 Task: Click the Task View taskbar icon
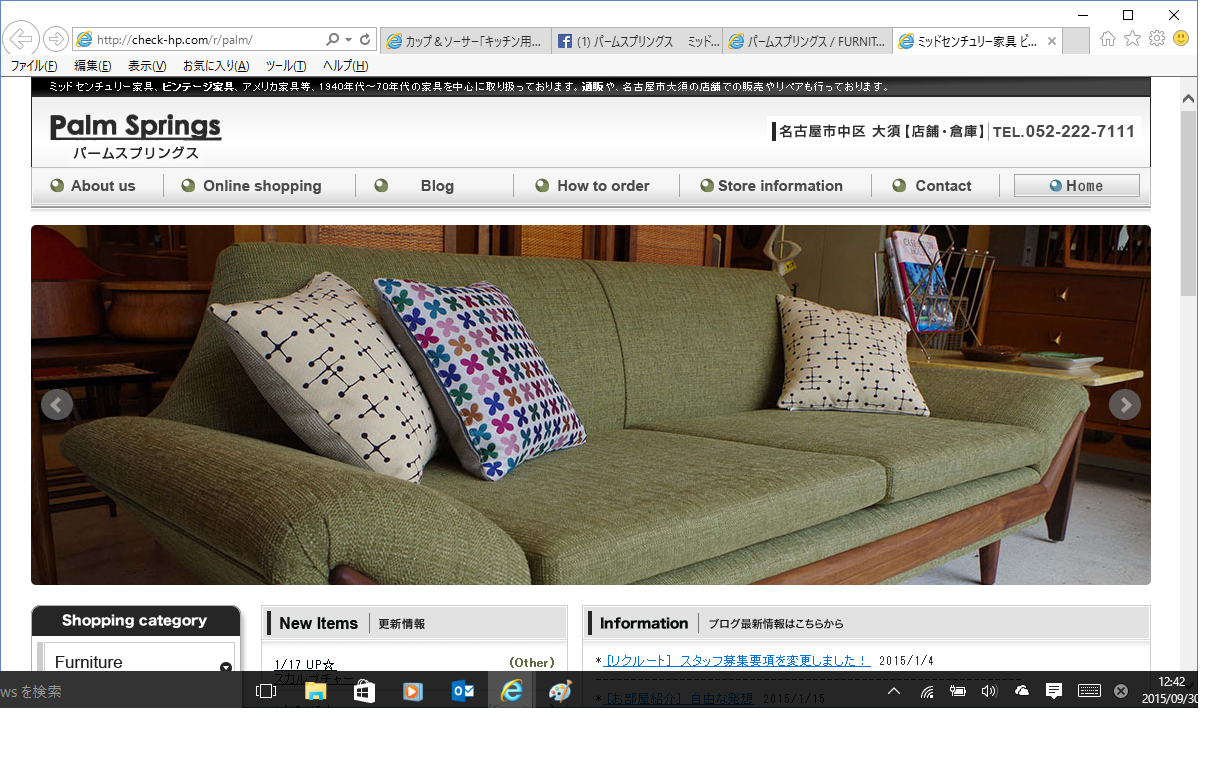point(266,691)
